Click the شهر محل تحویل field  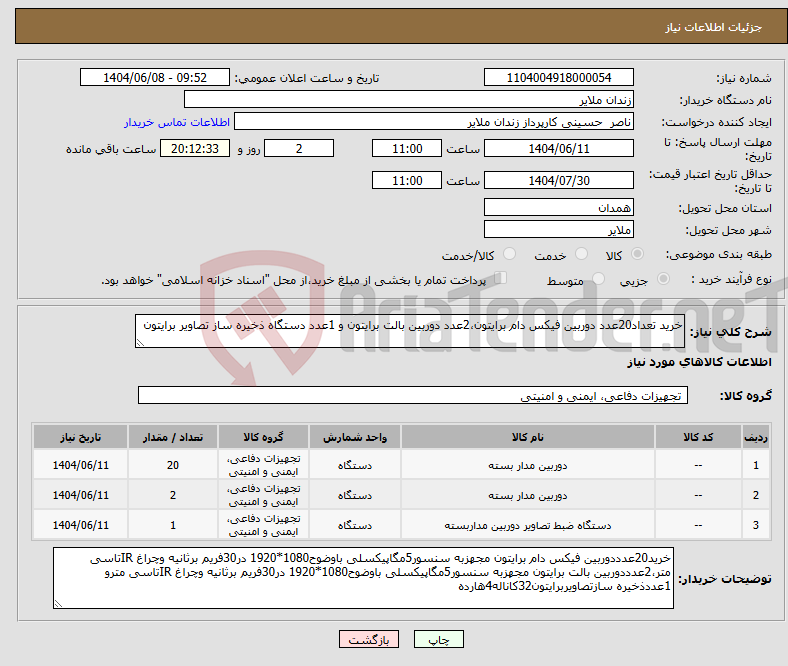pos(558,229)
